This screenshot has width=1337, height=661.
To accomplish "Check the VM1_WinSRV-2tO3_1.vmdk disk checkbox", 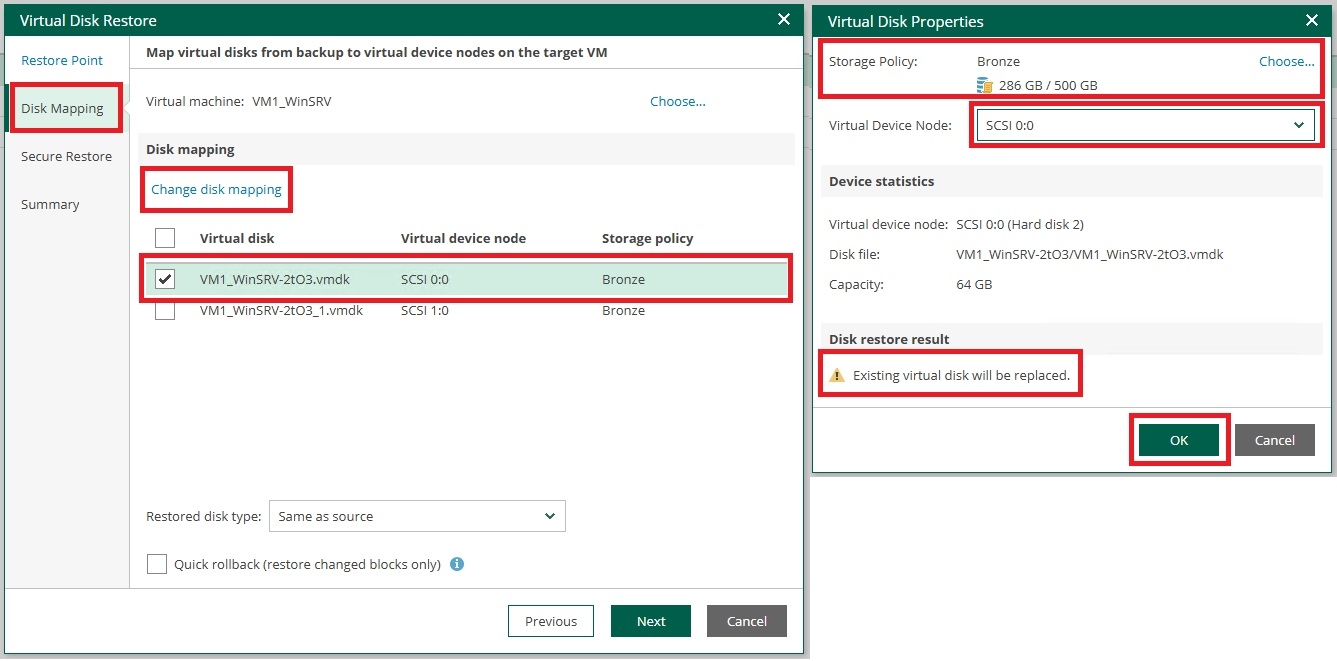I will point(165,310).
